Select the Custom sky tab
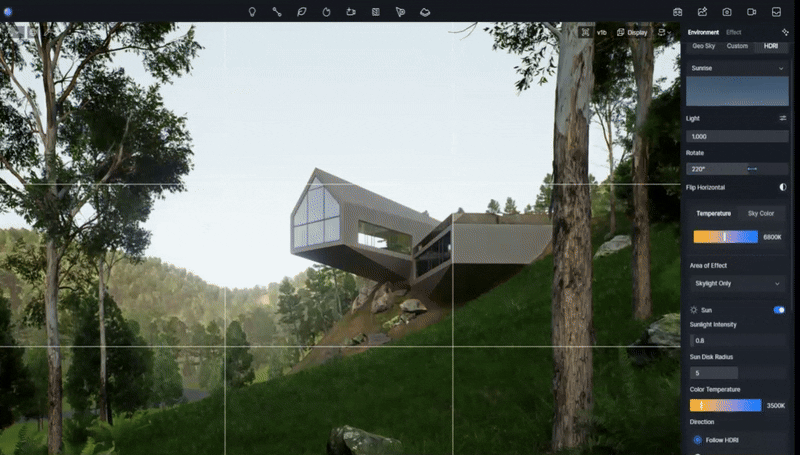This screenshot has width=800, height=455. click(x=737, y=46)
